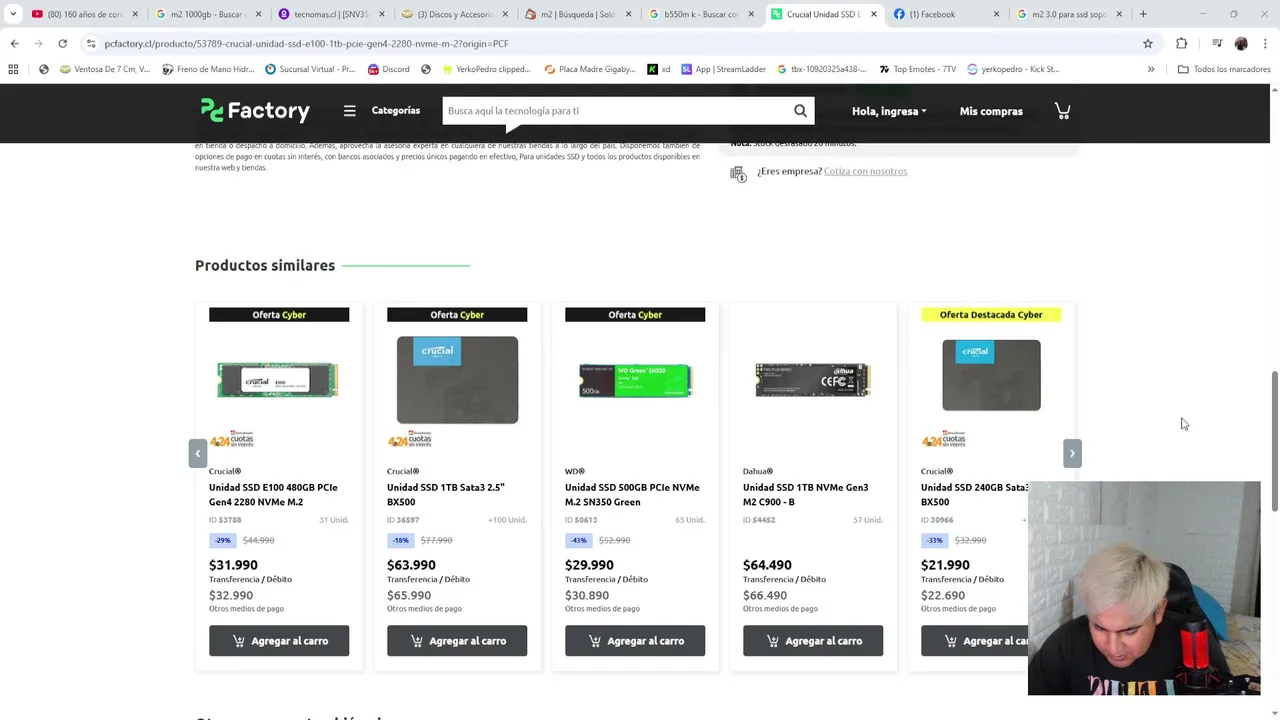The width and height of the screenshot is (1280, 720).
Task: Open WD Green SN350 product image
Action: 635,380
